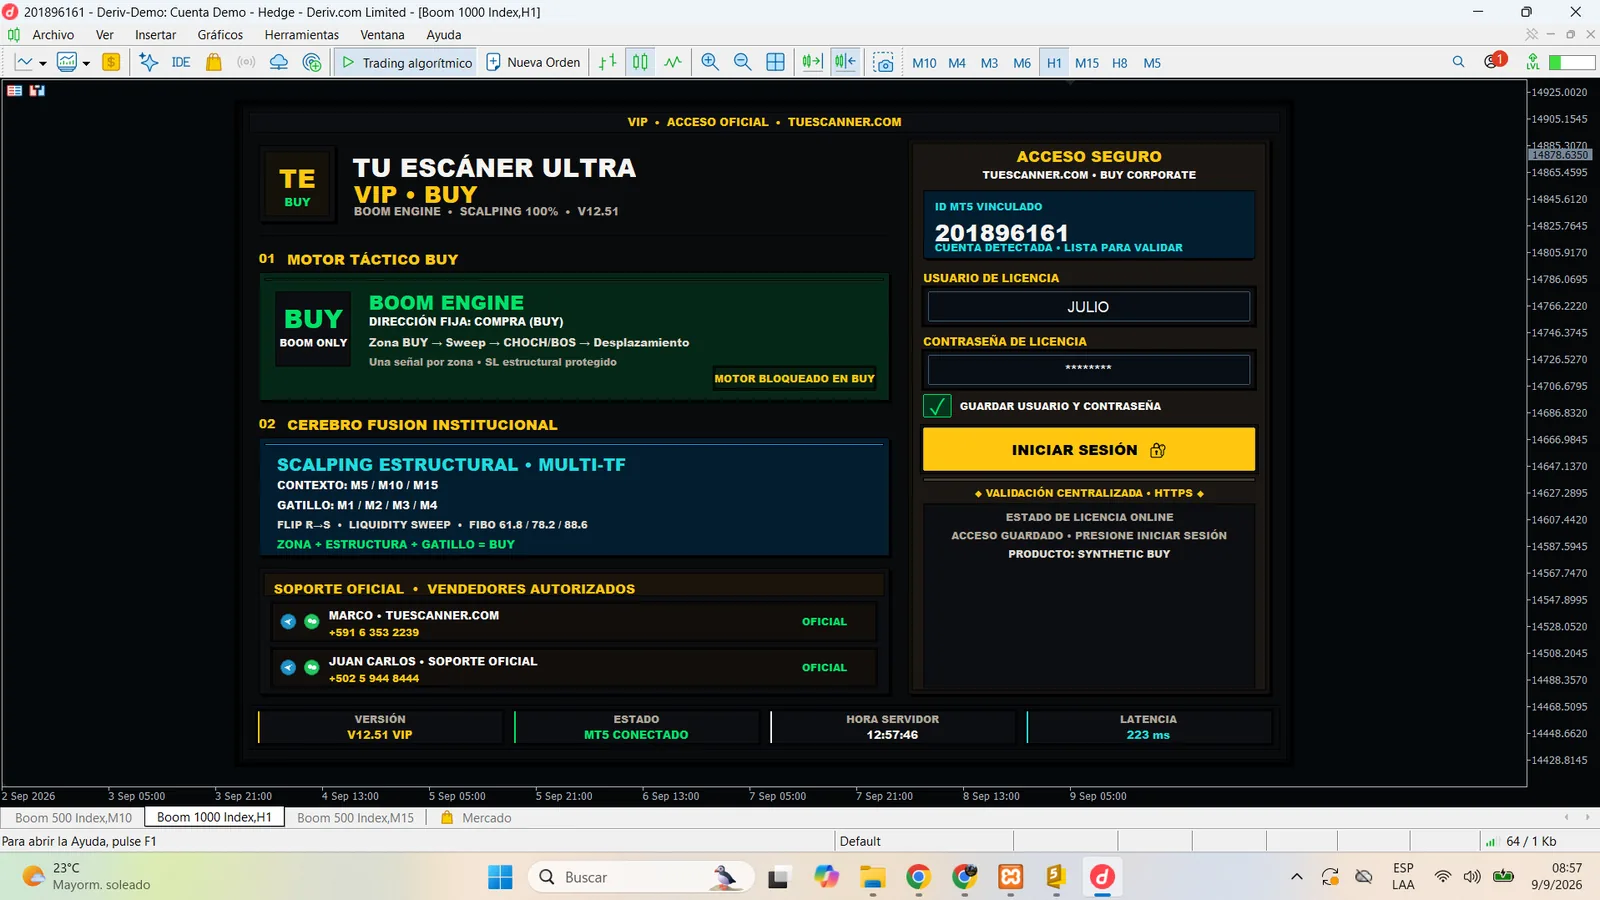
Task: Open the Gráficos menu
Action: click(220, 35)
